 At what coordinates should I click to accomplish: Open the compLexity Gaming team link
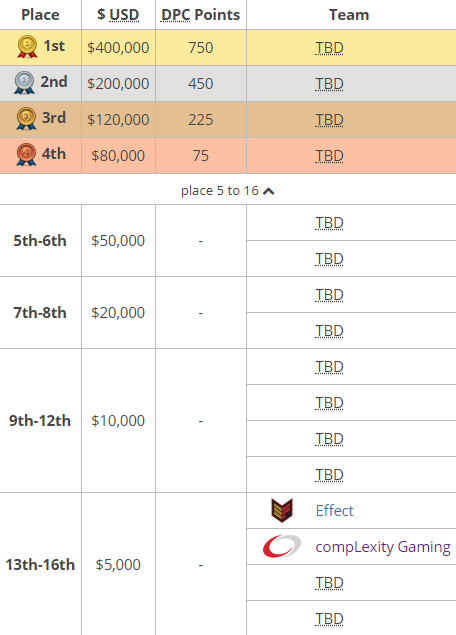click(x=383, y=547)
